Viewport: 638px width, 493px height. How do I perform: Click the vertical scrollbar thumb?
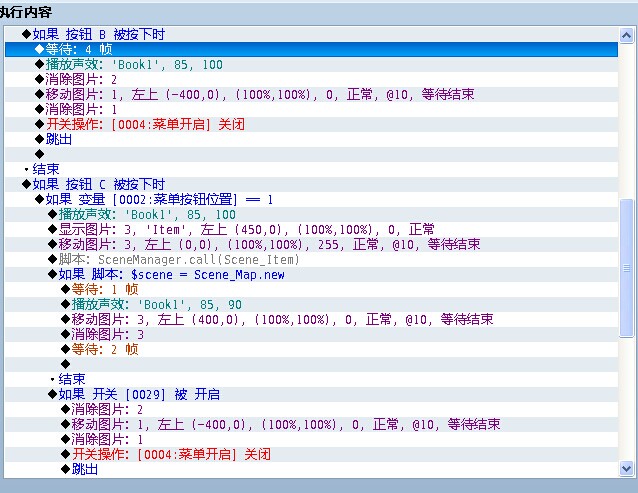tap(626, 268)
